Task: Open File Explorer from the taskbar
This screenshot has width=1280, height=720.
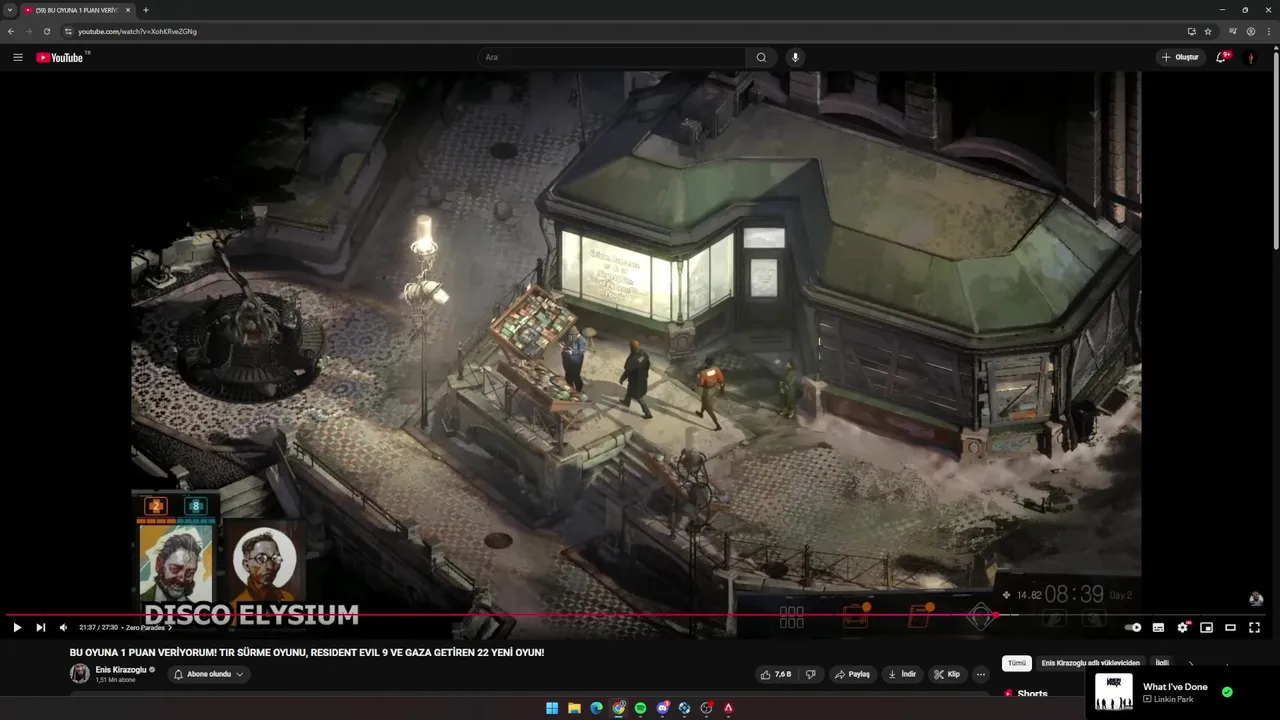Action: click(574, 708)
